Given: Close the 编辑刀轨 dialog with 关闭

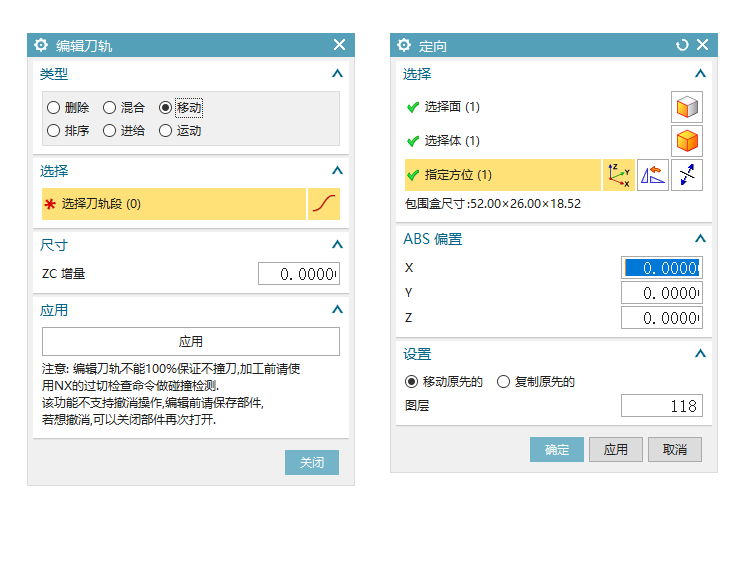Looking at the screenshot, I should coord(312,463).
